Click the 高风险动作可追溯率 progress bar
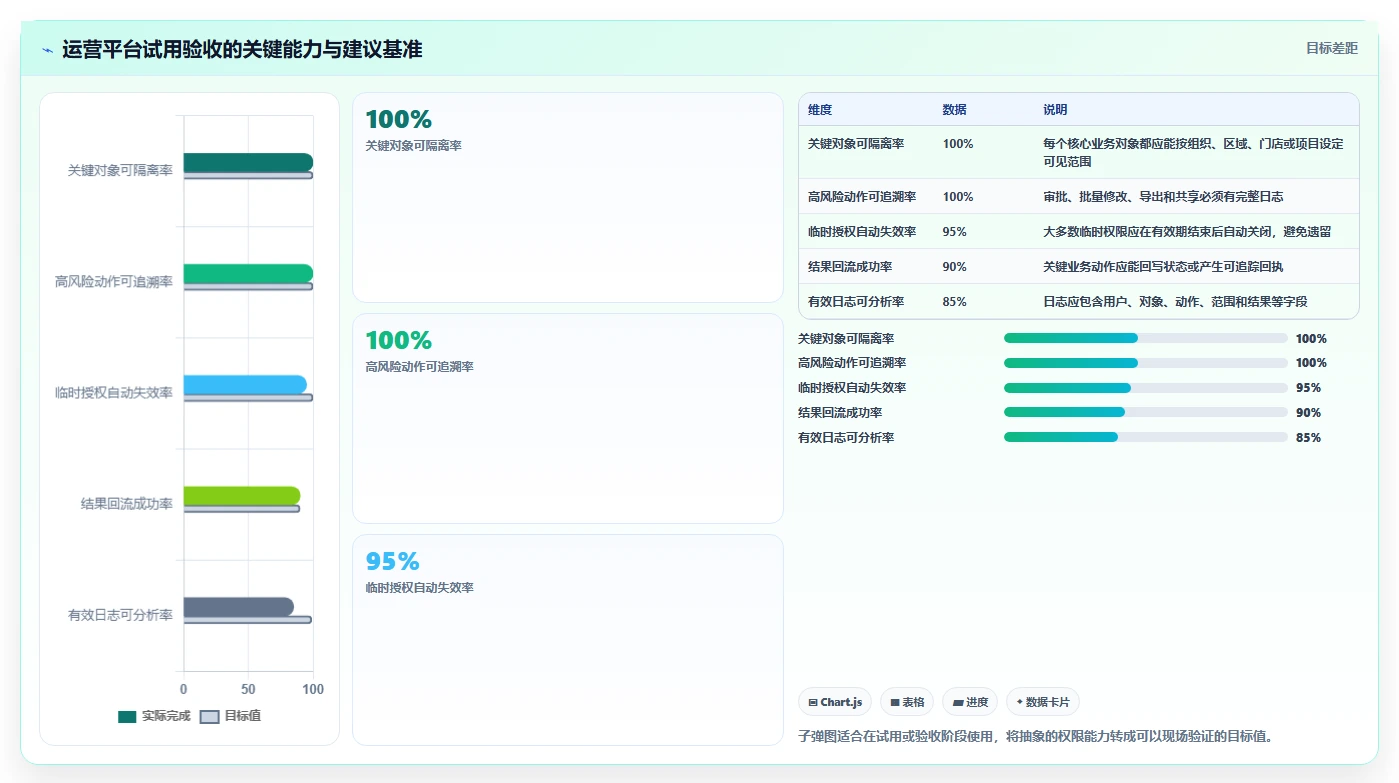This screenshot has height=783, width=1399. pos(1146,363)
